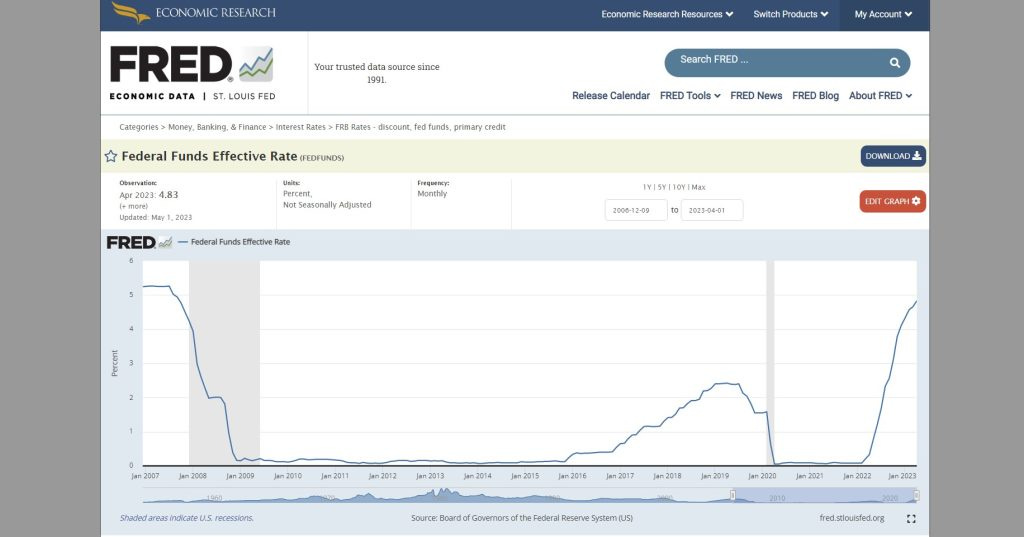1024x537 pixels.
Task: Click 'Shaded areas indicate U.S. recessions' text
Action: [x=186, y=518]
